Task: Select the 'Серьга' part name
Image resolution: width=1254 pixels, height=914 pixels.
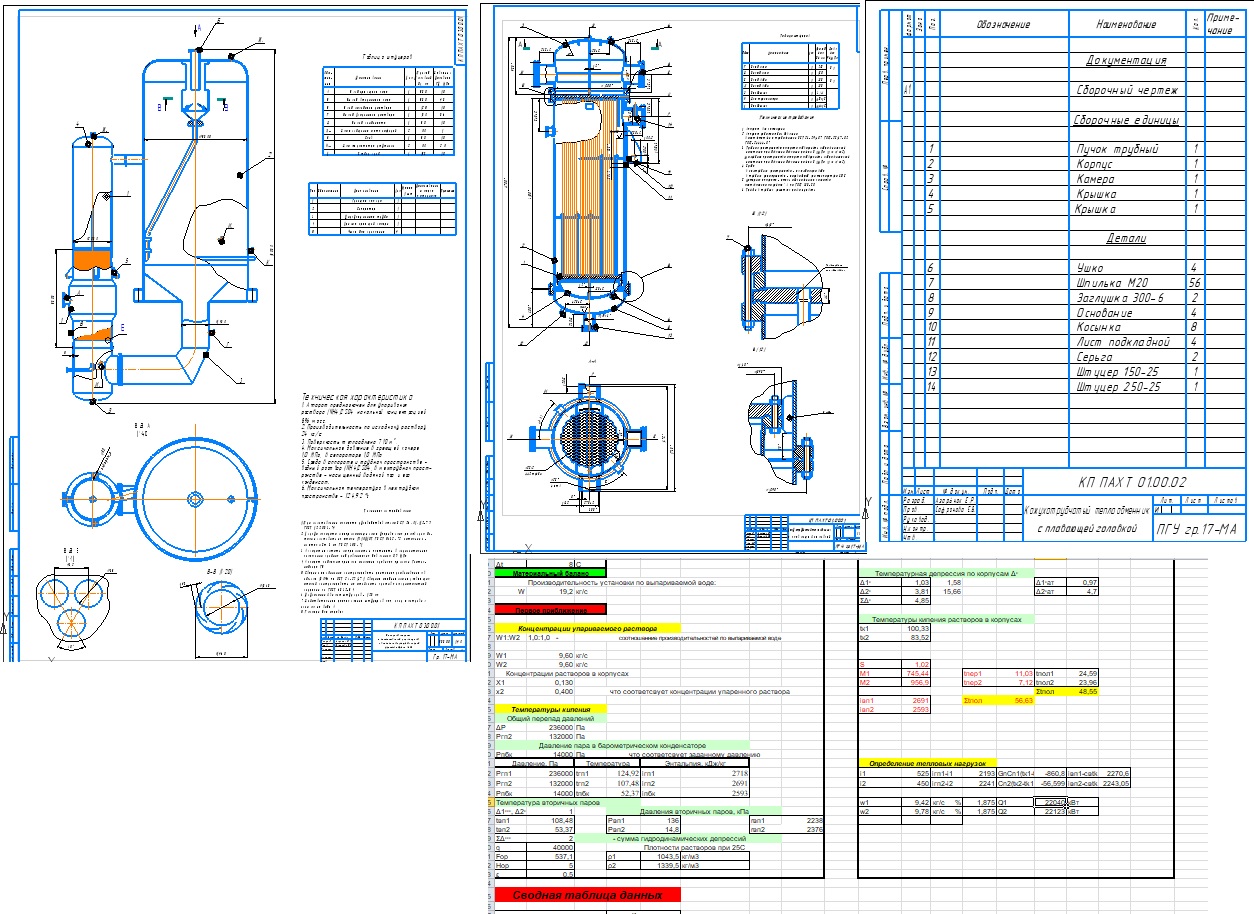Action: tap(1096, 357)
